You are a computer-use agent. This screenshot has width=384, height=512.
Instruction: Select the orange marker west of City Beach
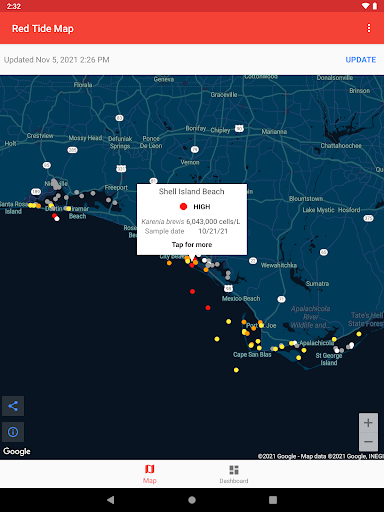tap(169, 263)
